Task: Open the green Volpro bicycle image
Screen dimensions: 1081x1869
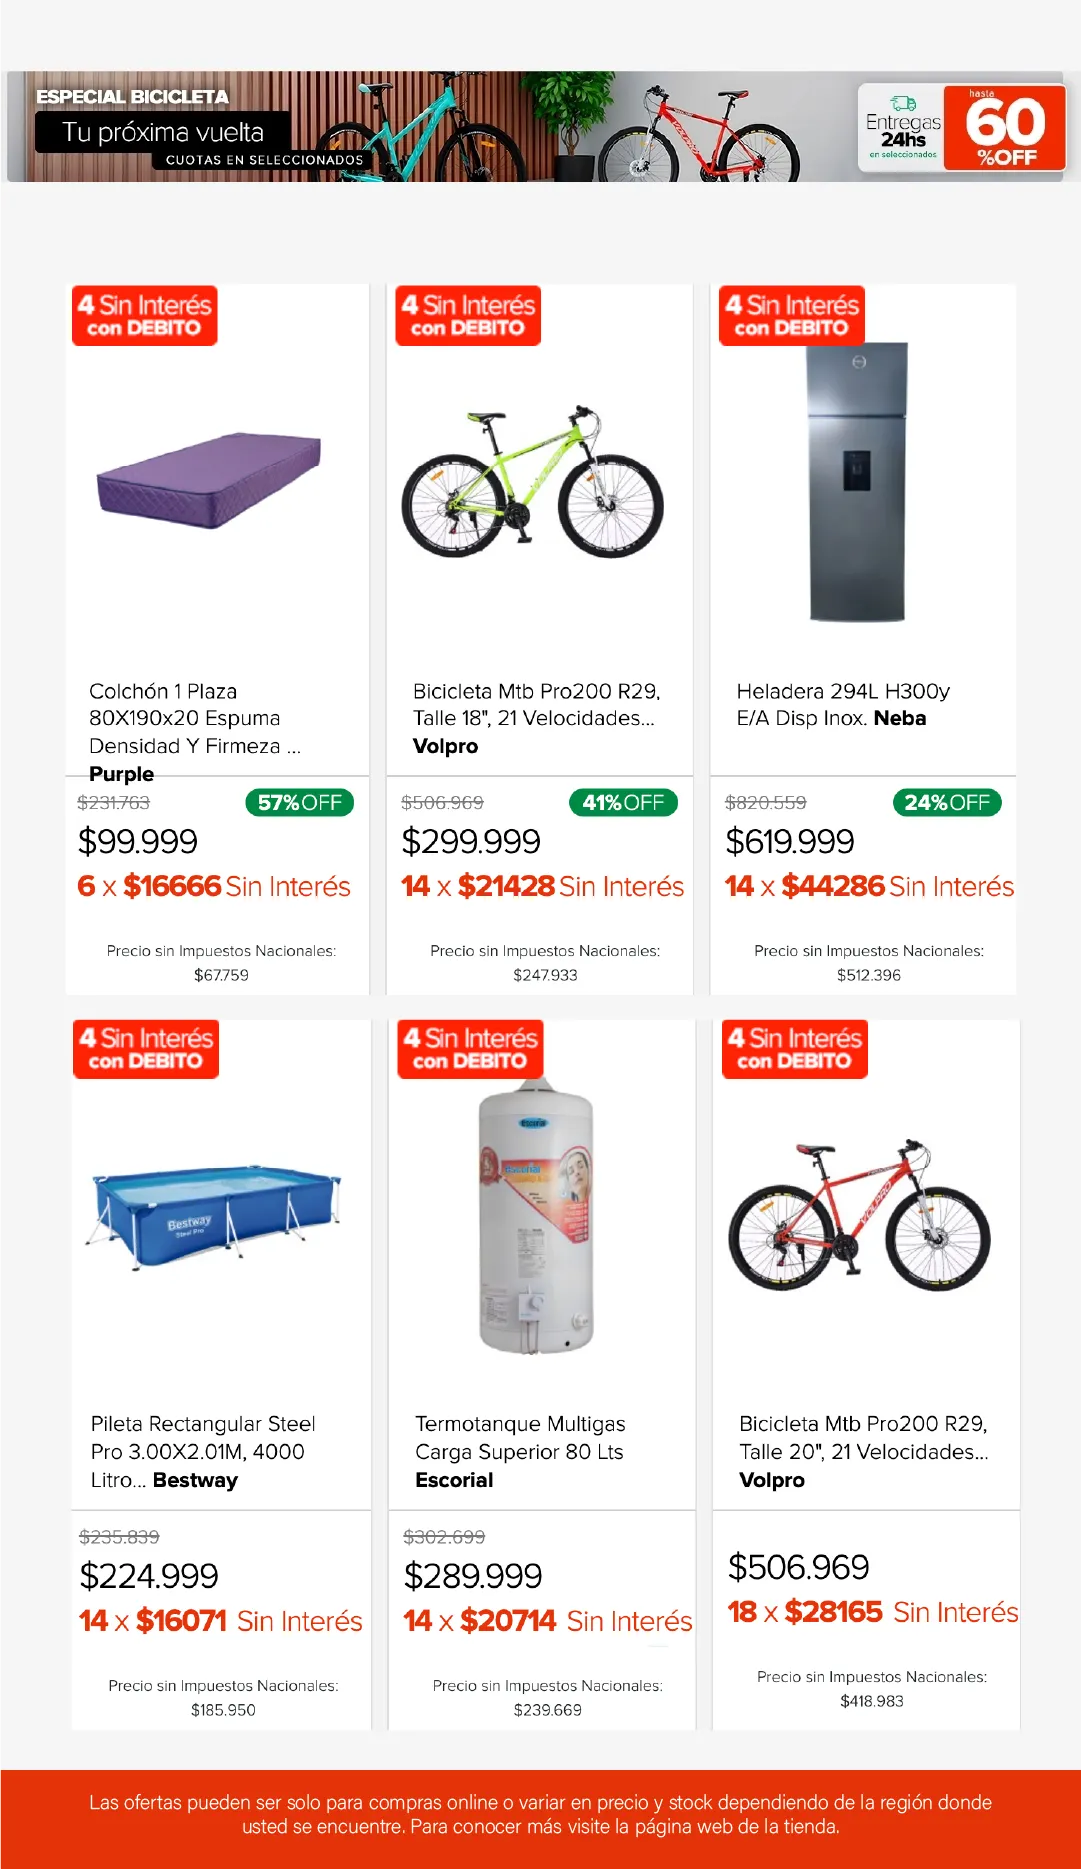Action: point(532,483)
